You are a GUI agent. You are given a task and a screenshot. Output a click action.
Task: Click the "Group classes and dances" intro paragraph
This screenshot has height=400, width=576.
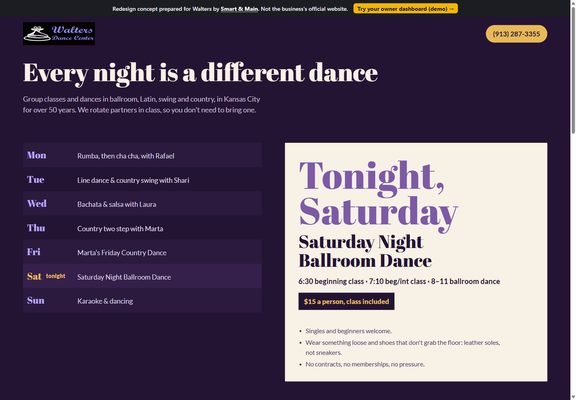coord(141,104)
